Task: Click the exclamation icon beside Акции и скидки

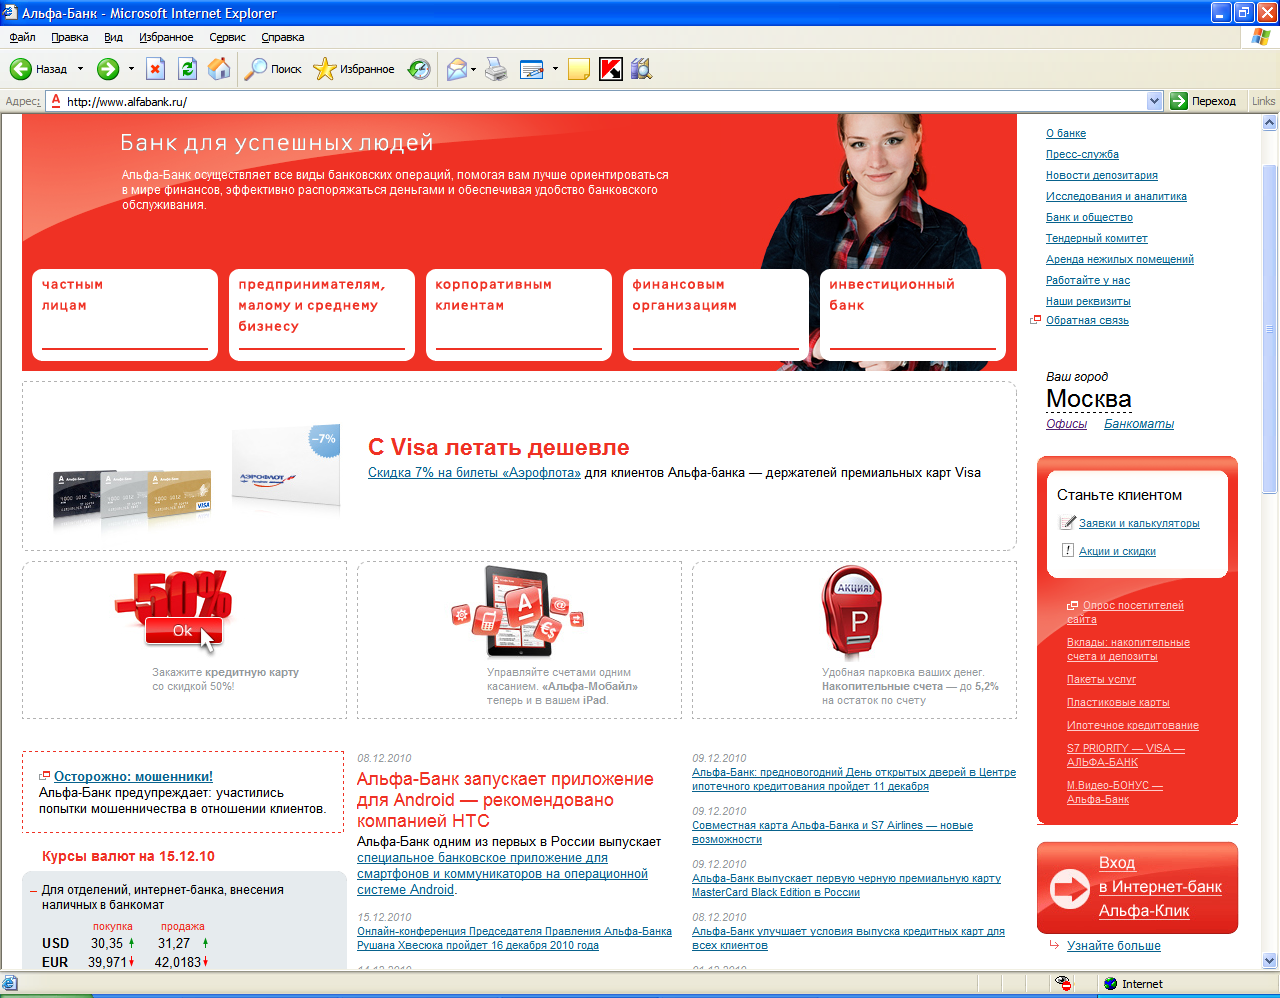Action: [1068, 550]
